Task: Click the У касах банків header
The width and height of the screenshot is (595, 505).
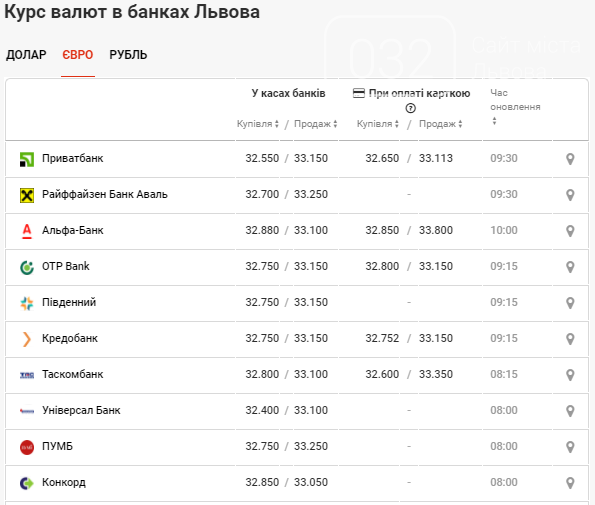Action: click(x=288, y=93)
